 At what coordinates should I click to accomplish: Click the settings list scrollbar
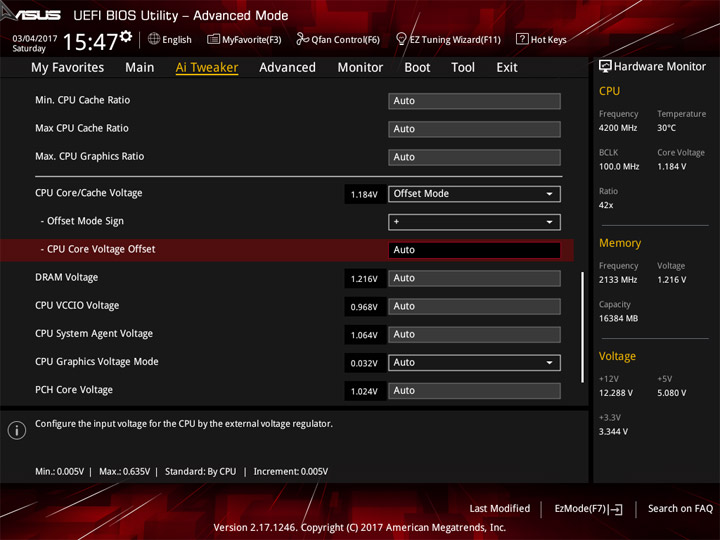(582, 327)
